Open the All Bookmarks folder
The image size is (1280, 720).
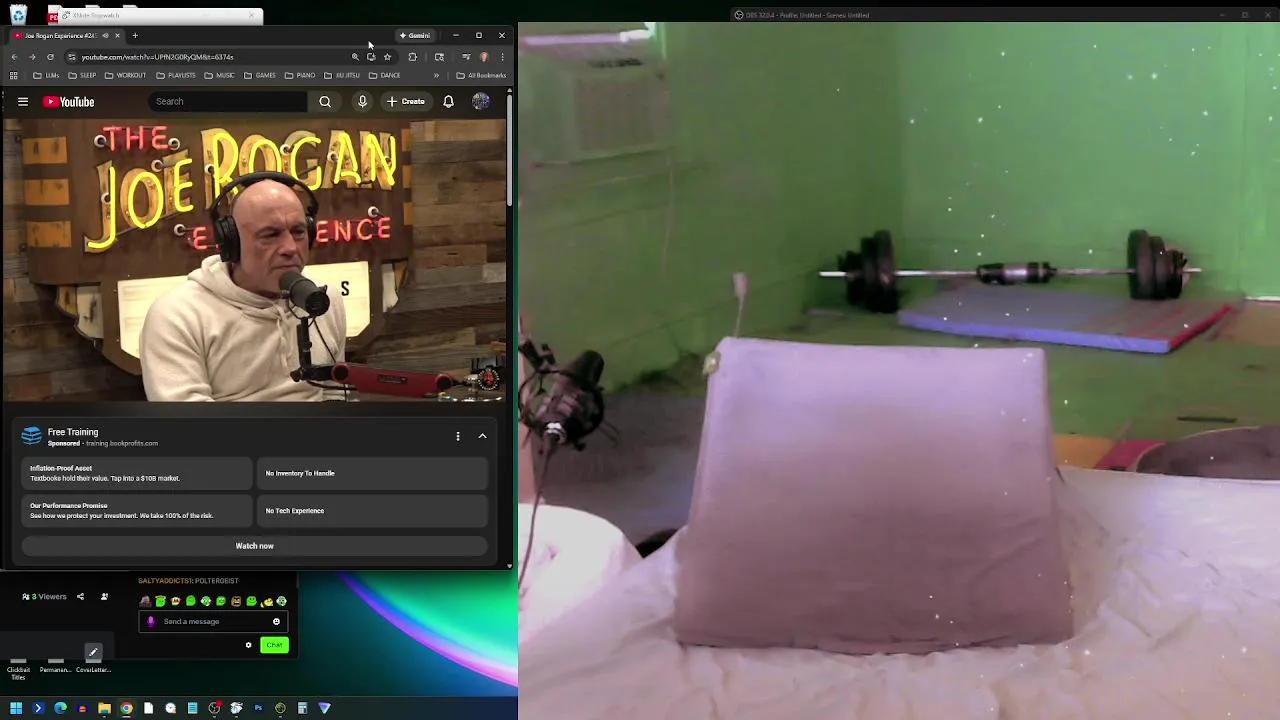(481, 75)
